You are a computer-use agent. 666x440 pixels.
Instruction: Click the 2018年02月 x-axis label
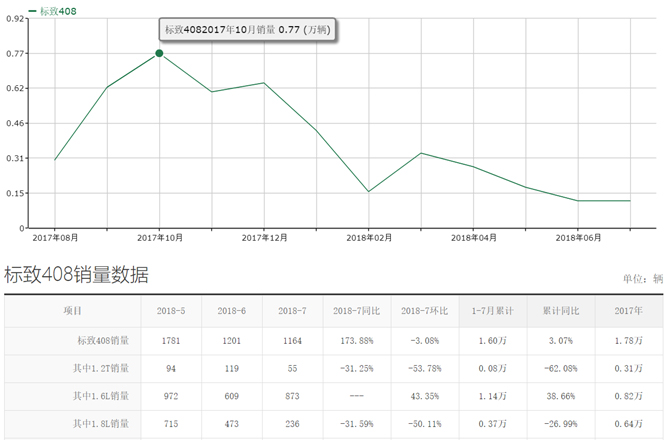click(x=369, y=238)
